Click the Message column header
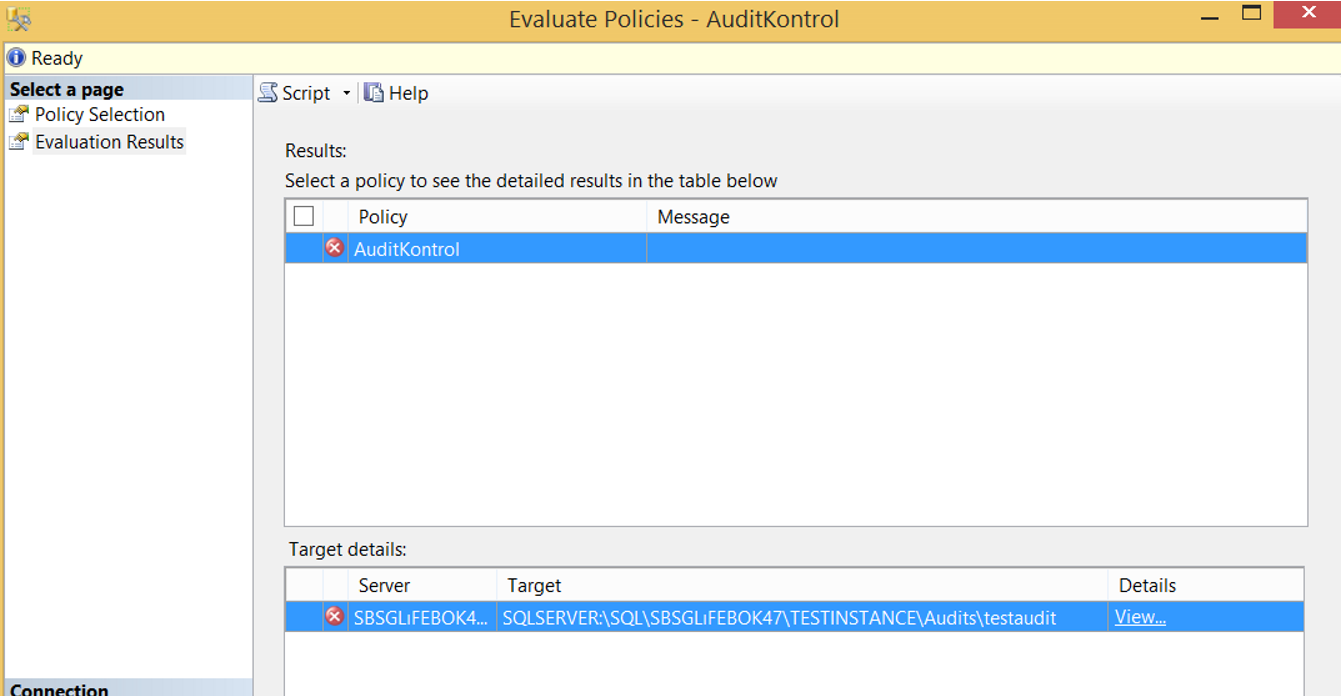Screen dimensions: 1341x696 pos(976,217)
